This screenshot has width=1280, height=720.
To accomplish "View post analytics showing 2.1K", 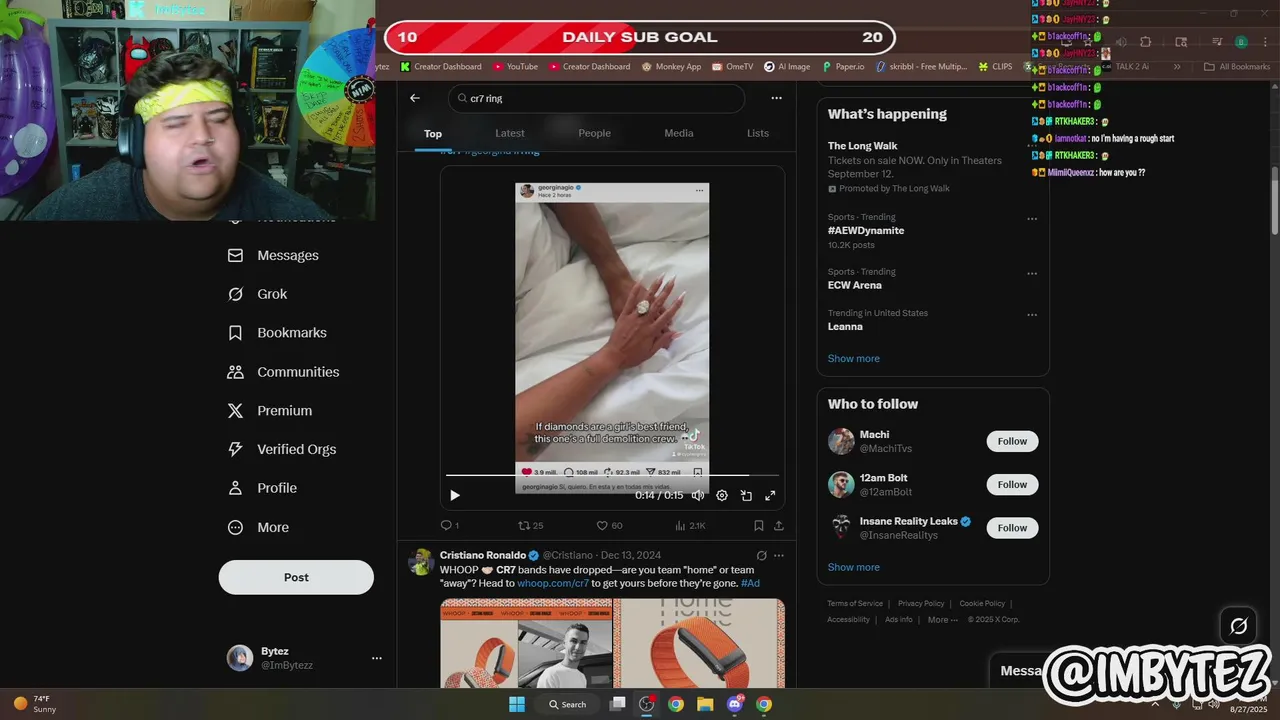I will (x=690, y=525).
